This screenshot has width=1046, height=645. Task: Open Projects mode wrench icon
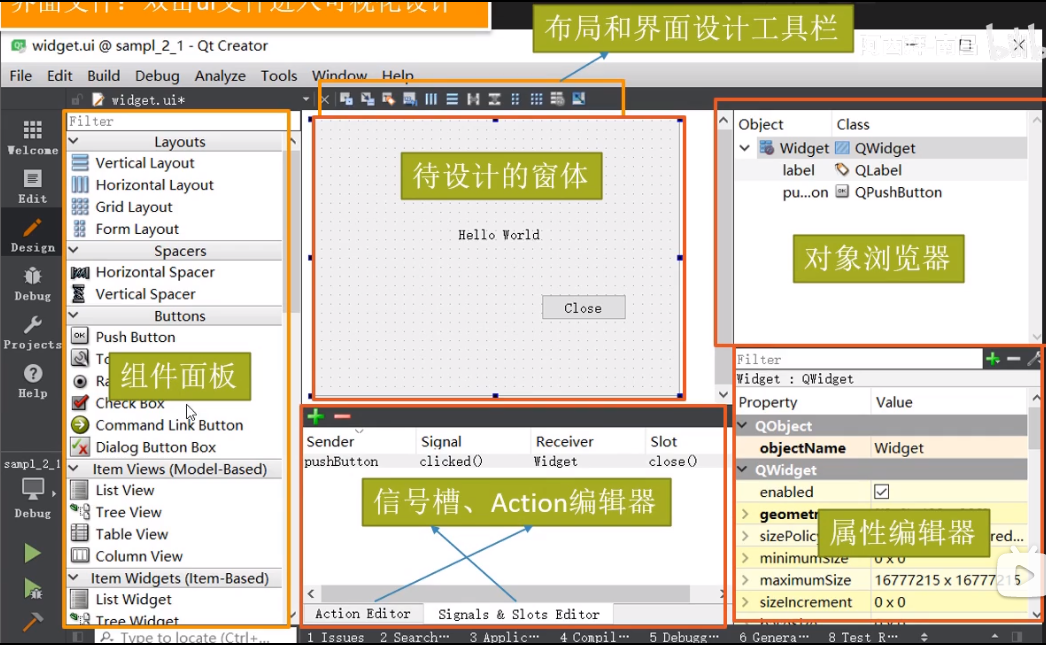pos(32,331)
